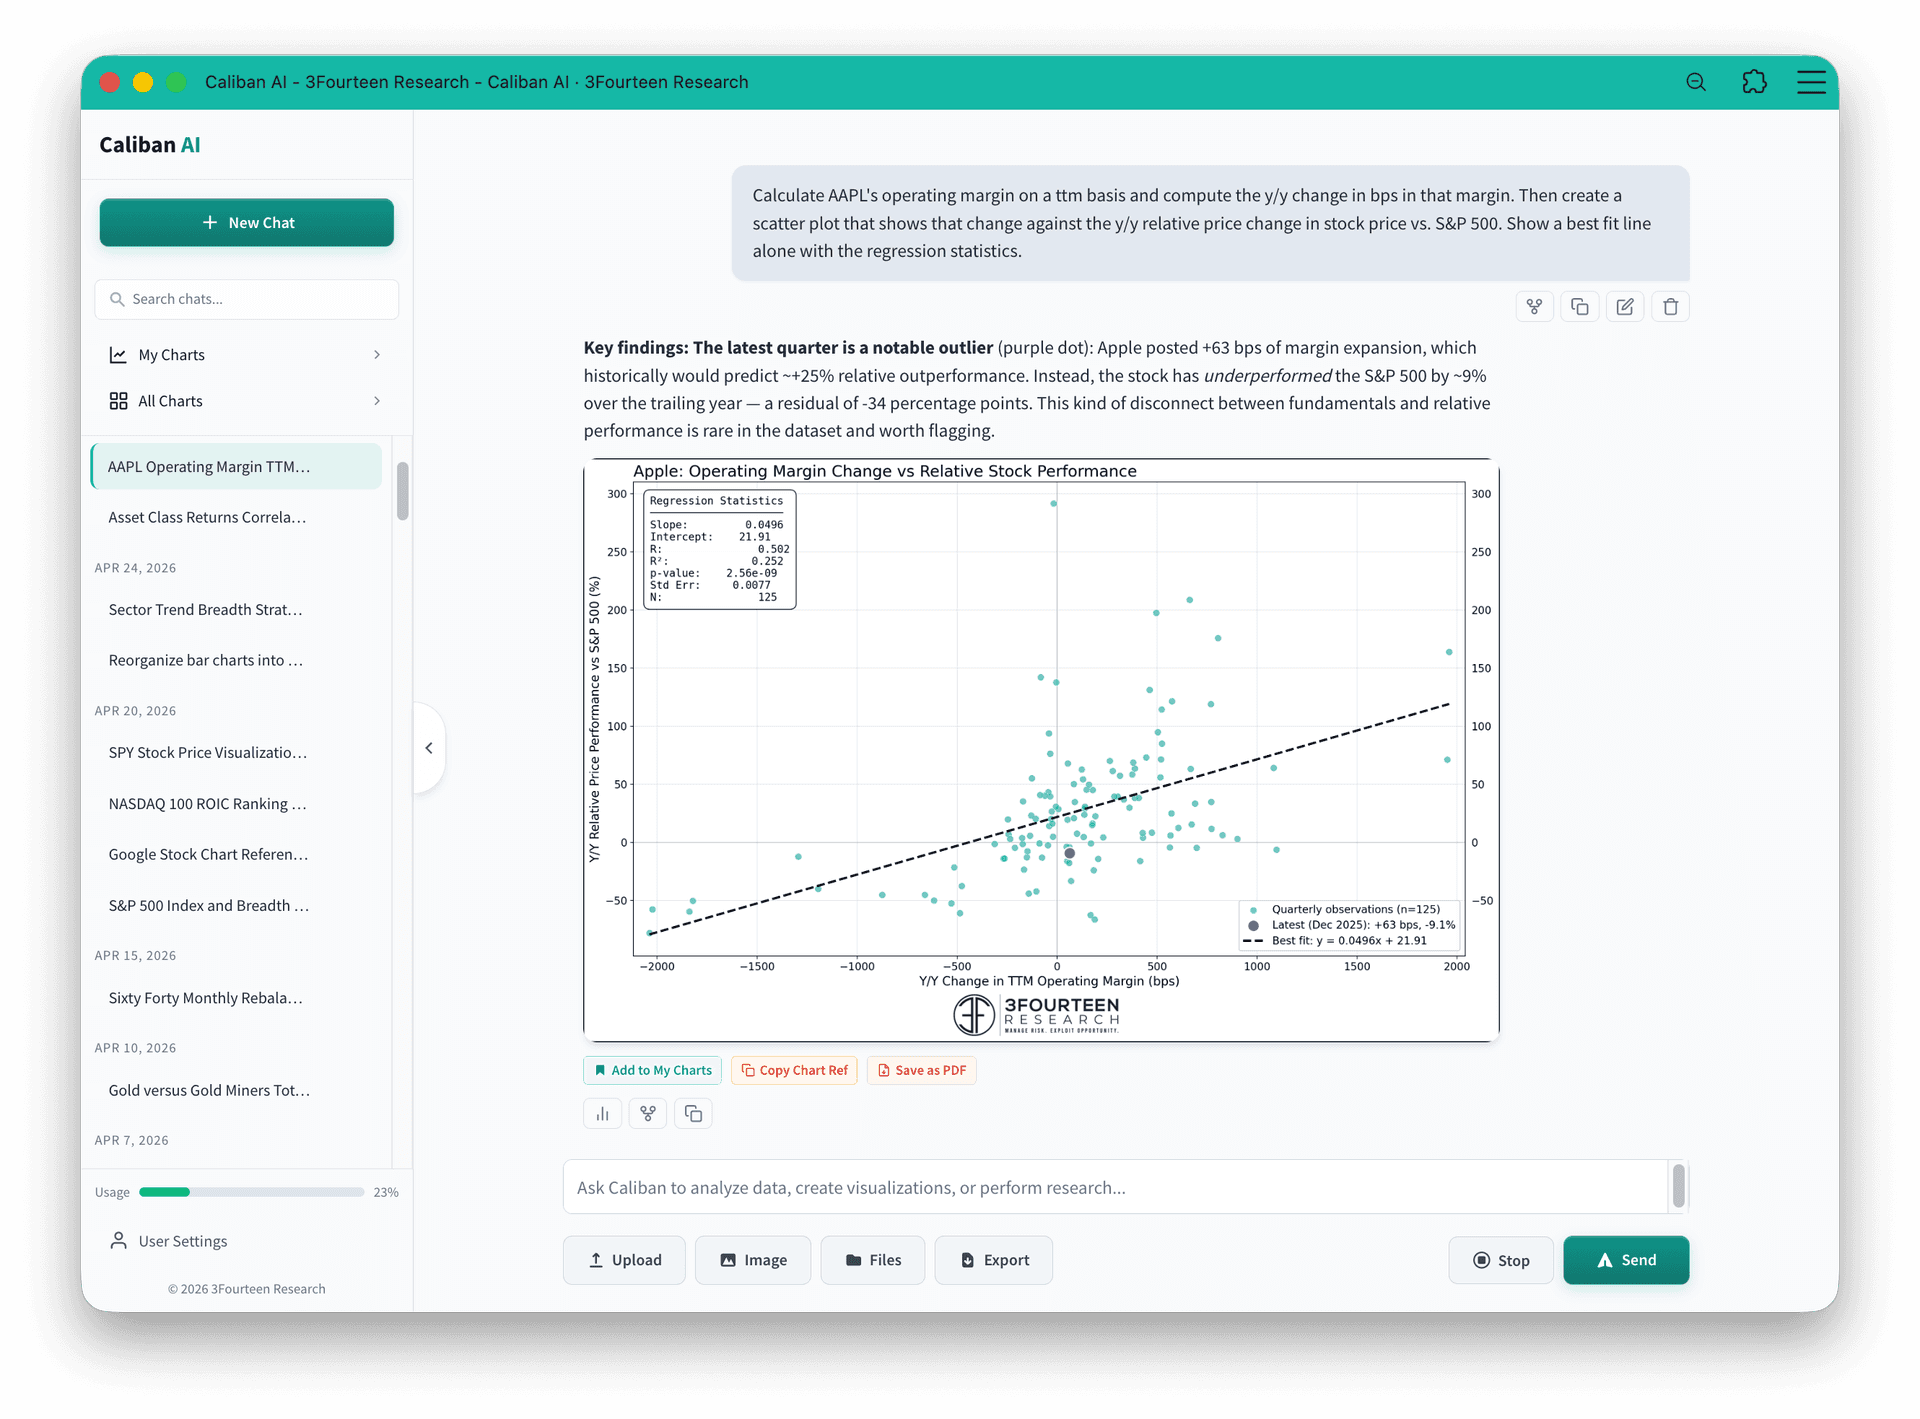Click the user profile icon next to User Settings
Screen dimensions: 1920x1419
(x=118, y=1241)
